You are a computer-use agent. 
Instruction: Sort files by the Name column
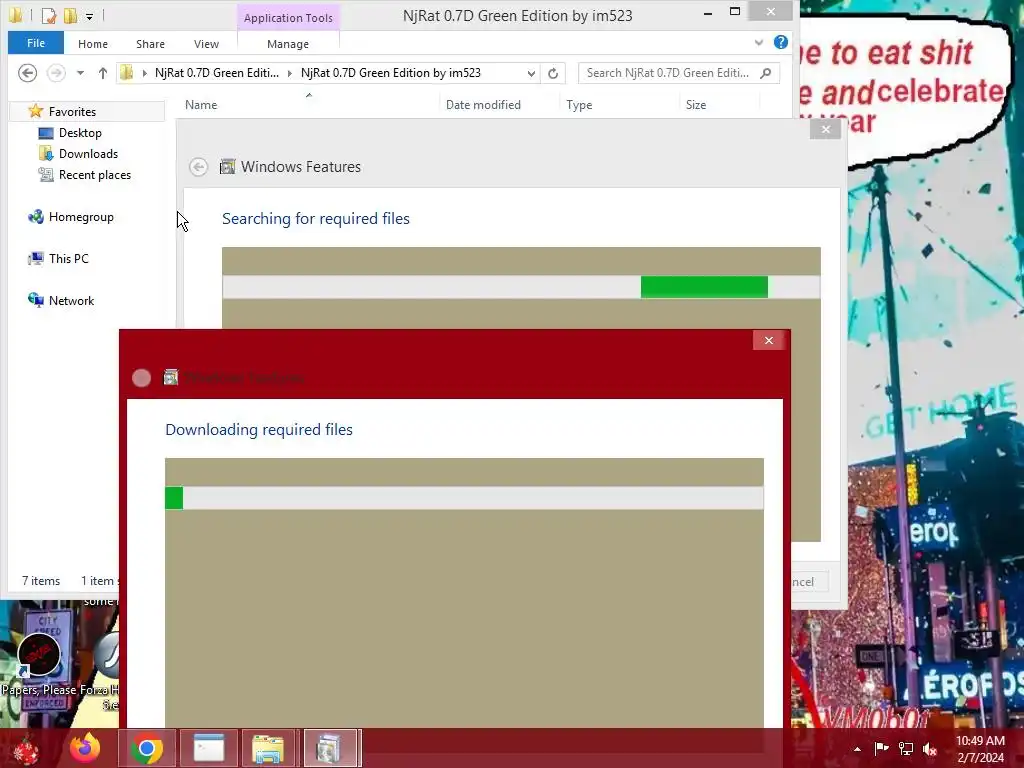tap(200, 104)
